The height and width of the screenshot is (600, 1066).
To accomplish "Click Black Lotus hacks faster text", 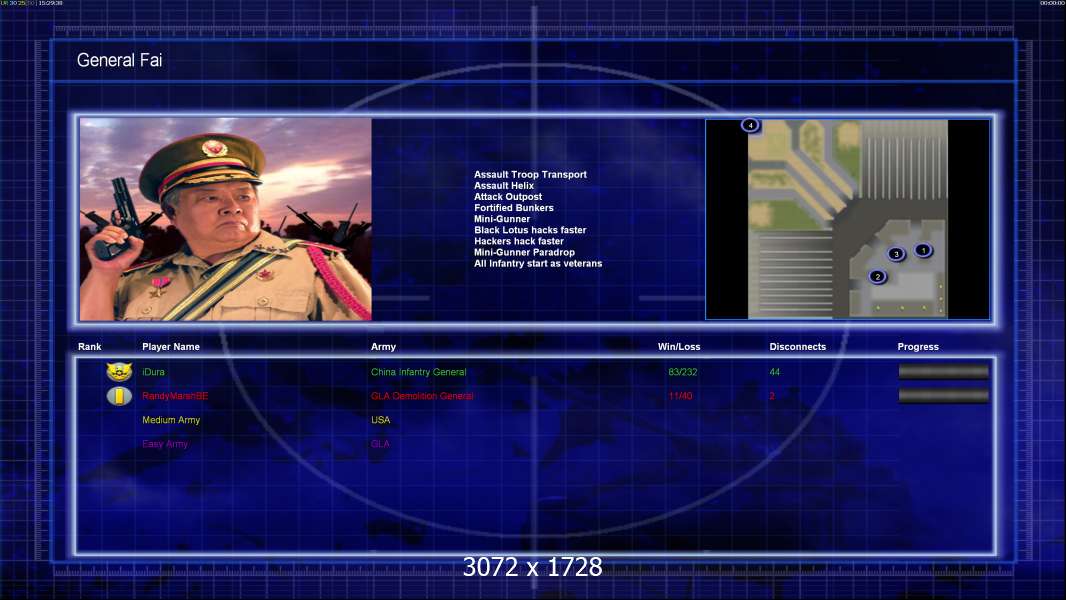I will tap(530, 230).
